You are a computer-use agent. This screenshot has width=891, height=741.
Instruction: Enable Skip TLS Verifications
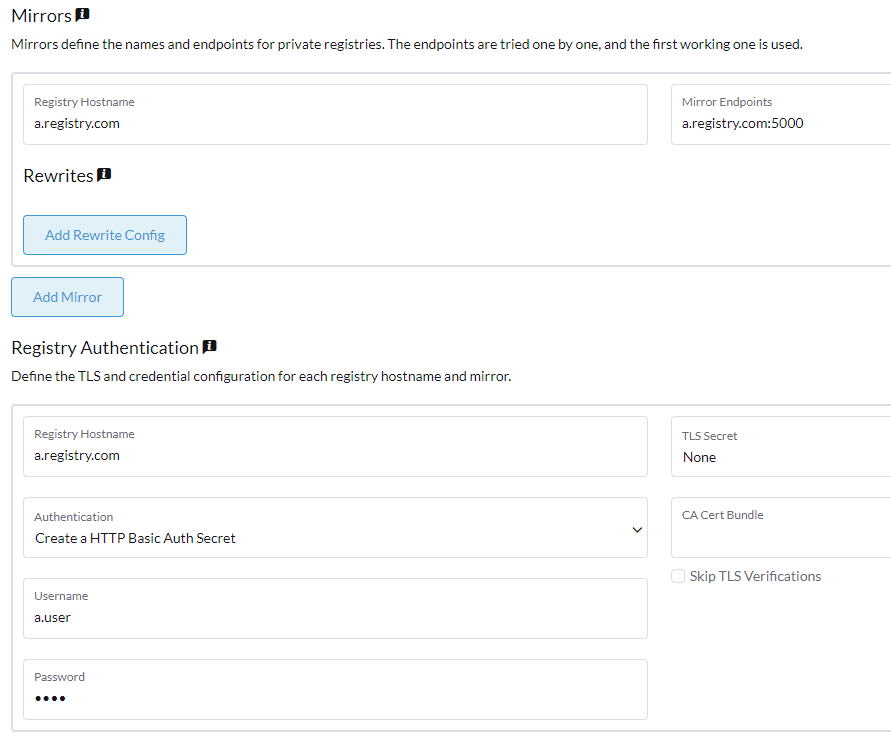point(678,576)
